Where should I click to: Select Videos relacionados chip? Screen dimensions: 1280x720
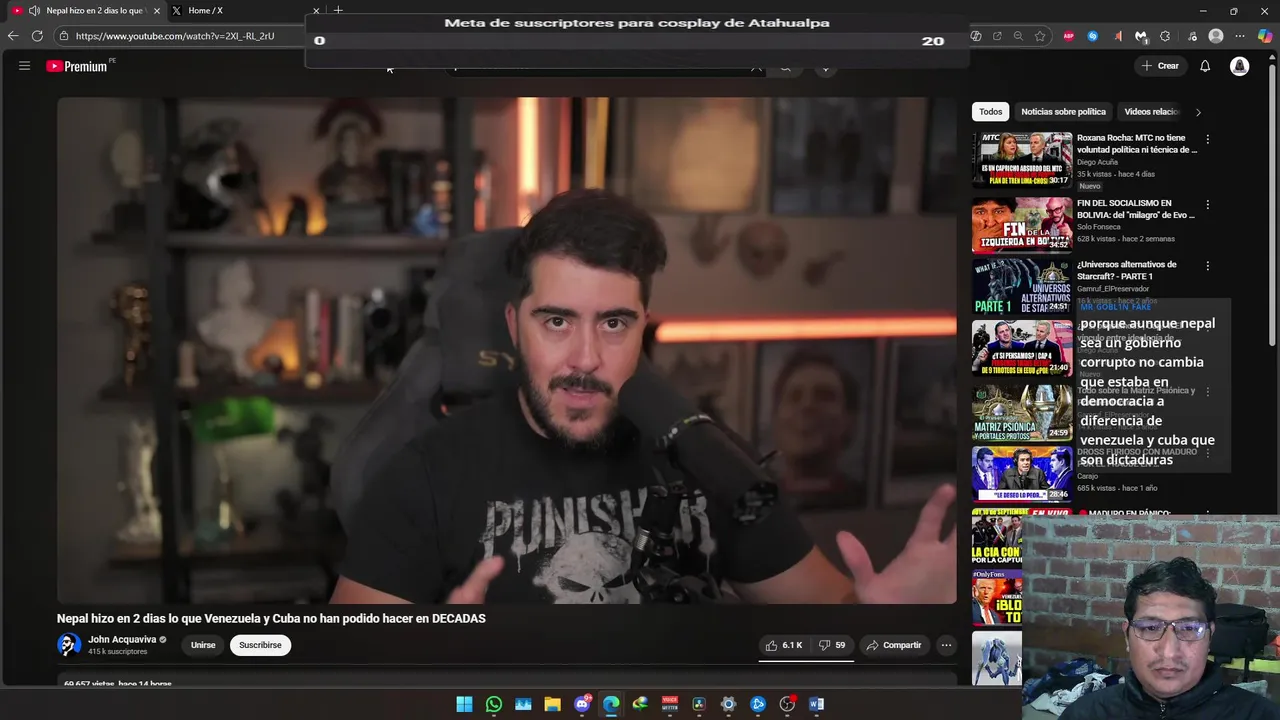1151,112
